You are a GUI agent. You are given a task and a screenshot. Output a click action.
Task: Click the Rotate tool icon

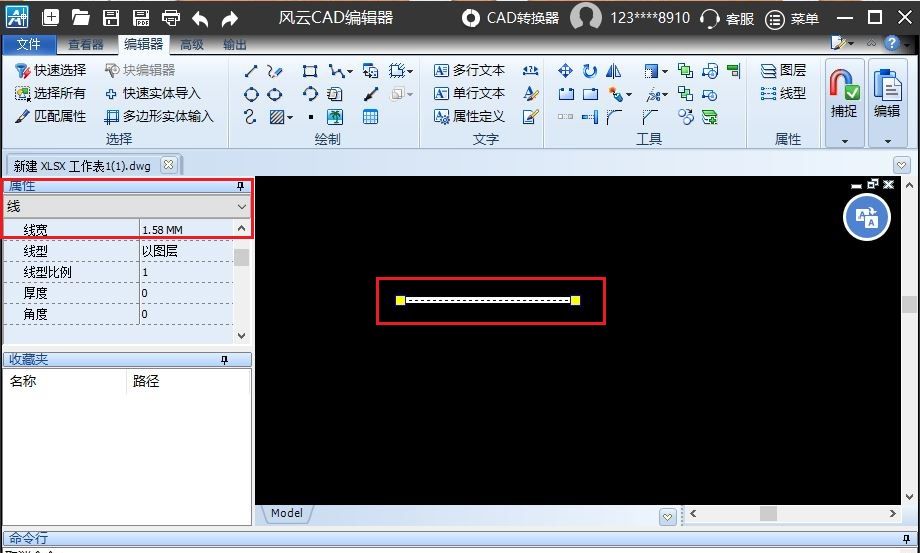590,71
